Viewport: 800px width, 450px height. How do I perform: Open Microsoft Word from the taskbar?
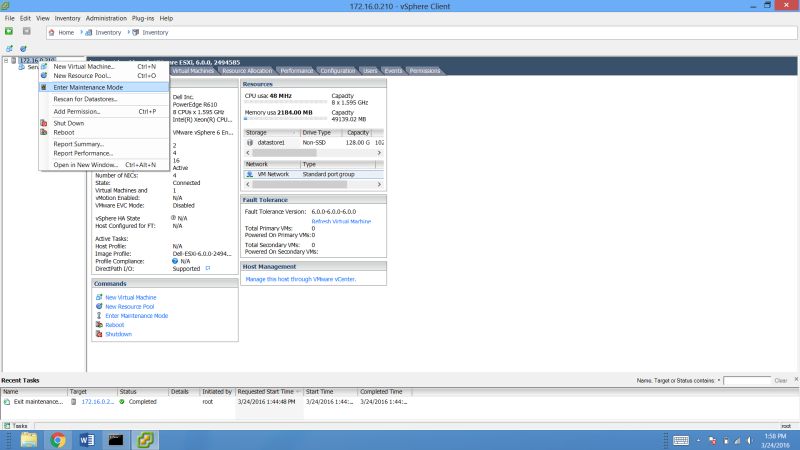[x=87, y=440]
